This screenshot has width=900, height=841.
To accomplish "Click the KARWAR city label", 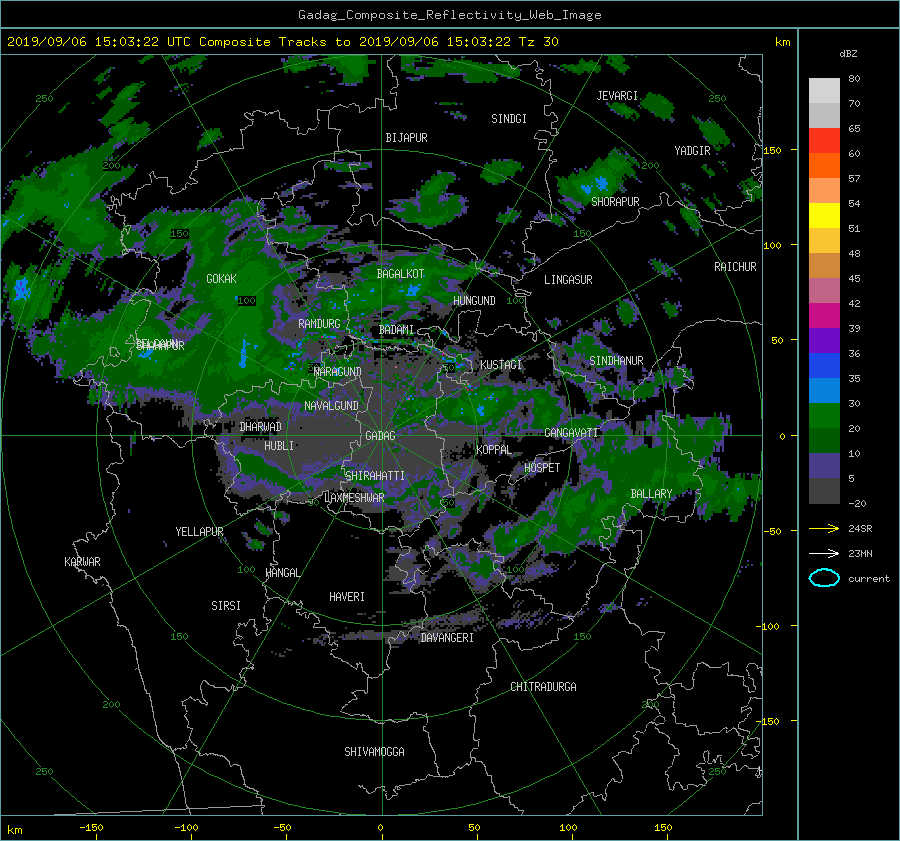I will pyautogui.click(x=82, y=561).
